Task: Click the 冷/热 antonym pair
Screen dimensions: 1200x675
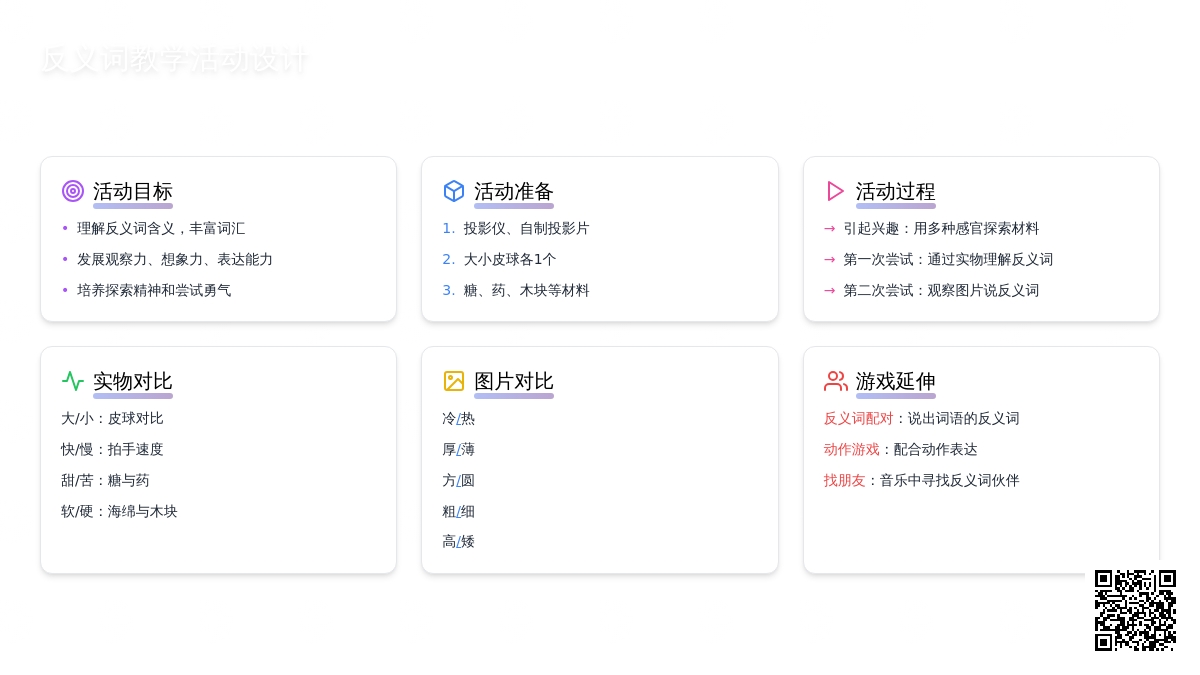Action: (x=458, y=419)
